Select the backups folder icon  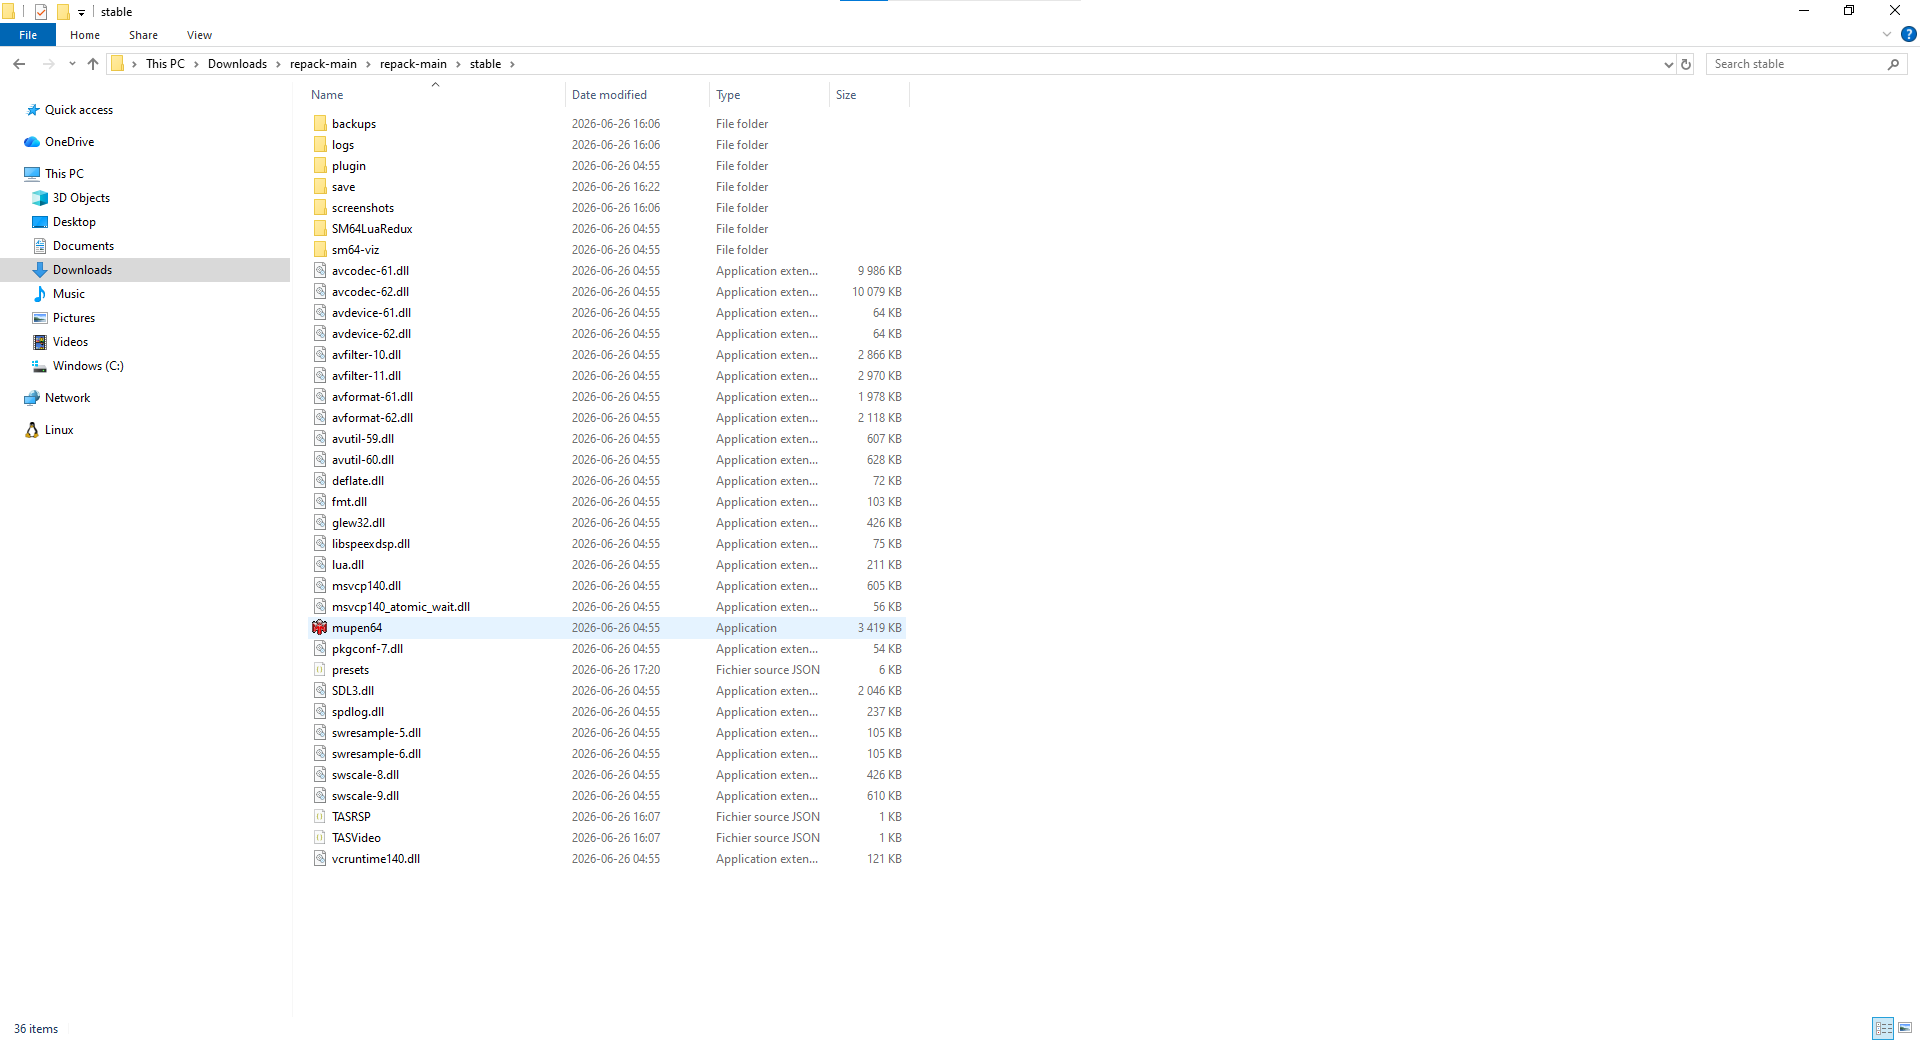pos(320,124)
